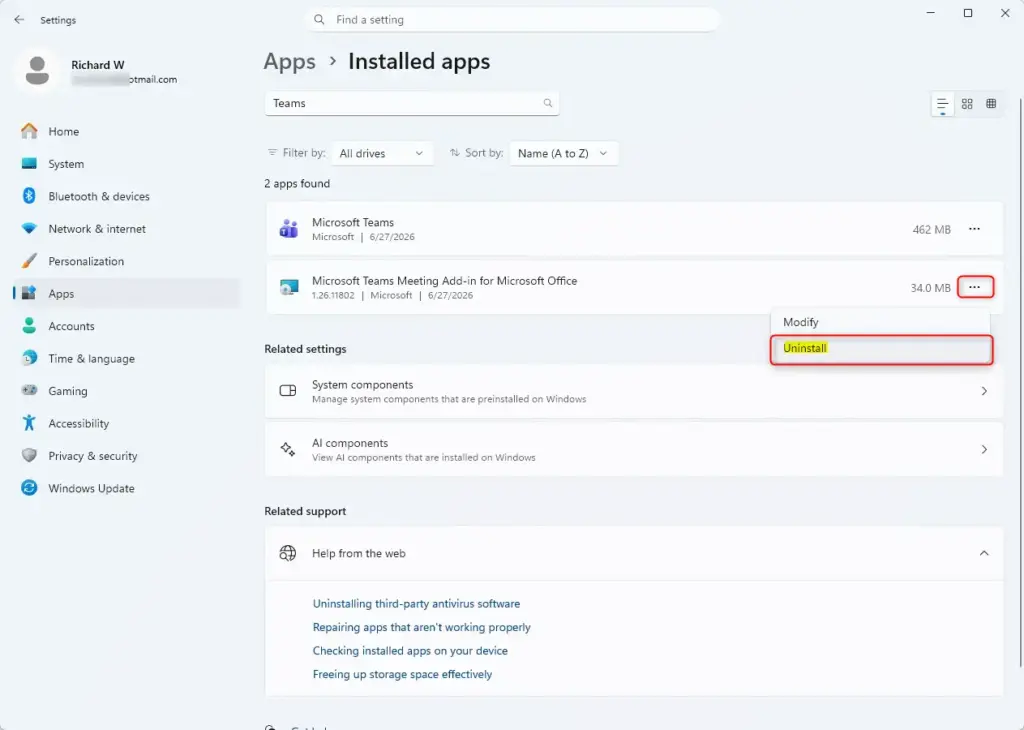Open Checking installed apps on your device
This screenshot has height=730, width=1024.
(x=410, y=651)
